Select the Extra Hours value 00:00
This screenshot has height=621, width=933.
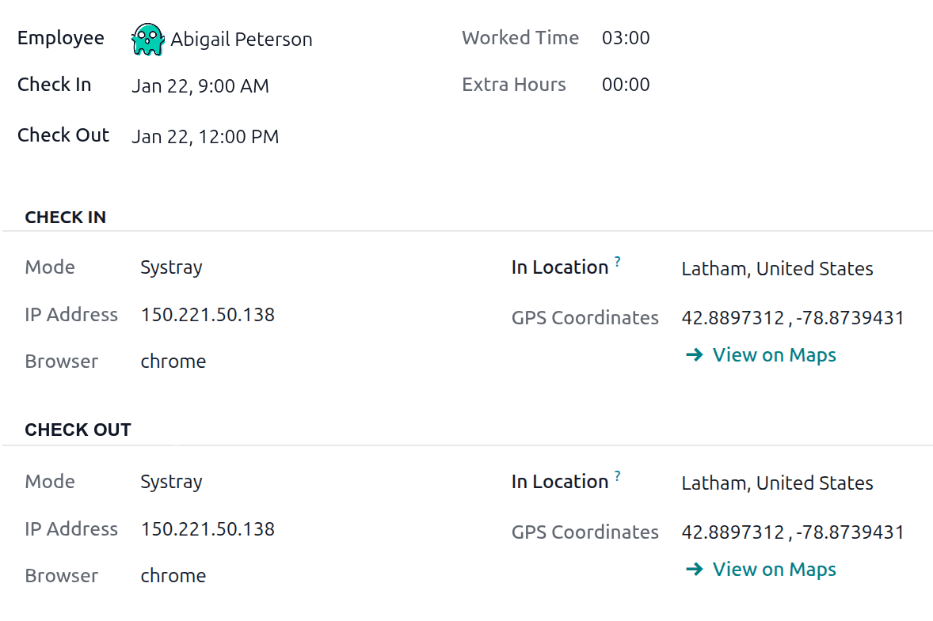(x=626, y=85)
